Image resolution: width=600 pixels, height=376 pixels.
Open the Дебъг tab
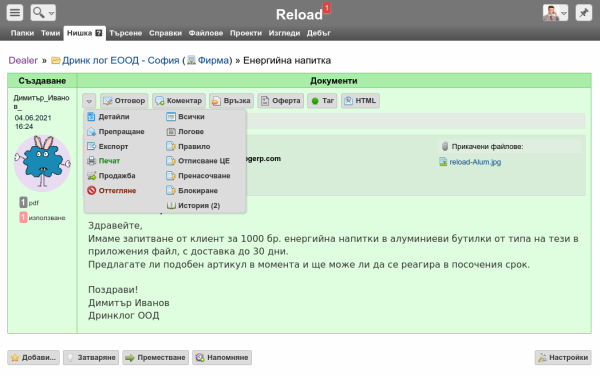[x=318, y=33]
